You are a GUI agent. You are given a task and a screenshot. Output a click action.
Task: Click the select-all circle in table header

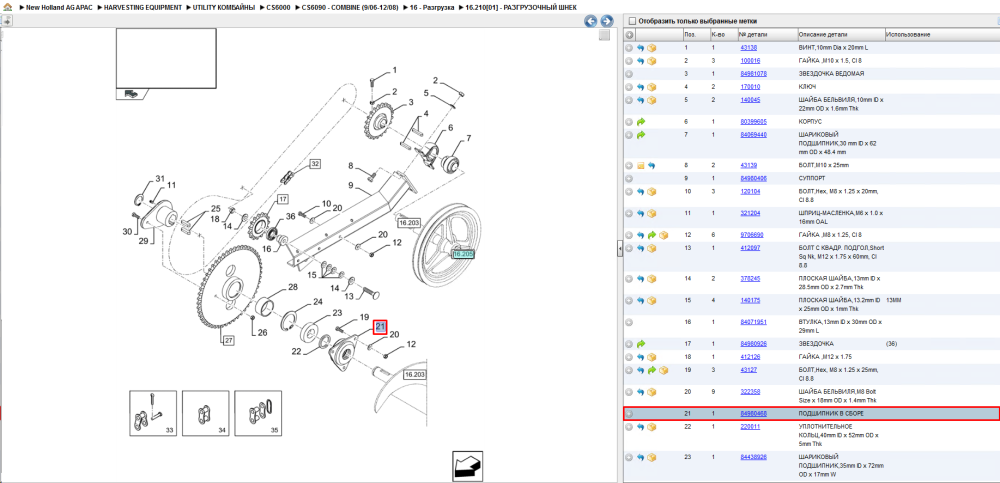point(629,34)
